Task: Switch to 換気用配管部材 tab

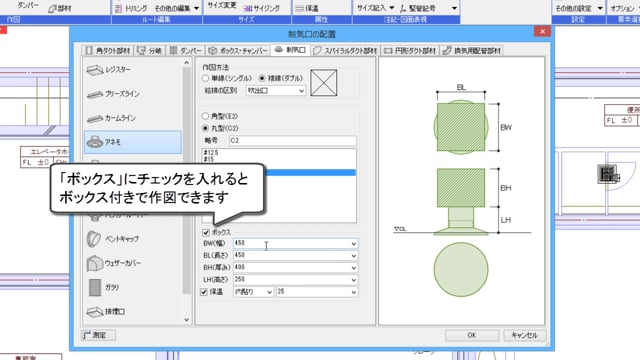Action: coord(472,51)
